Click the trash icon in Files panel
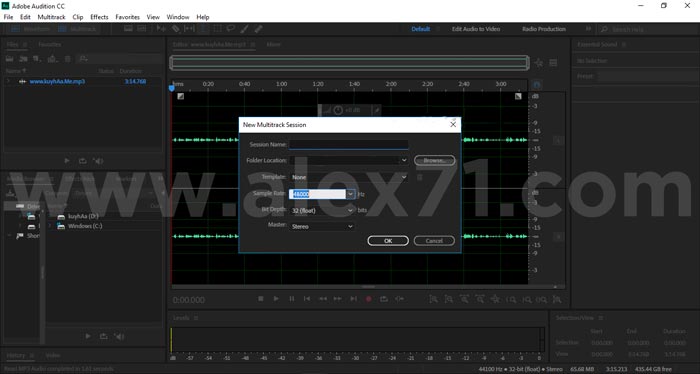Image resolution: width=700 pixels, height=374 pixels. (x=67, y=59)
